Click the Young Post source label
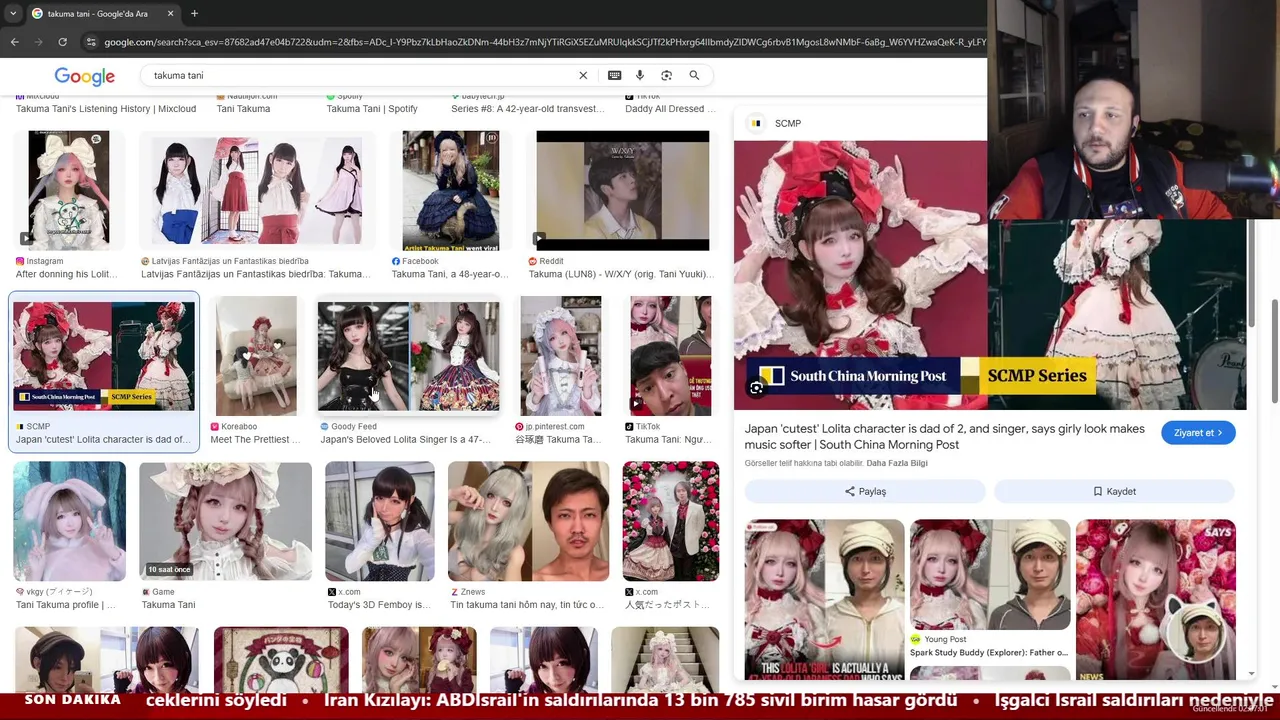The image size is (1280, 720). click(x=945, y=639)
